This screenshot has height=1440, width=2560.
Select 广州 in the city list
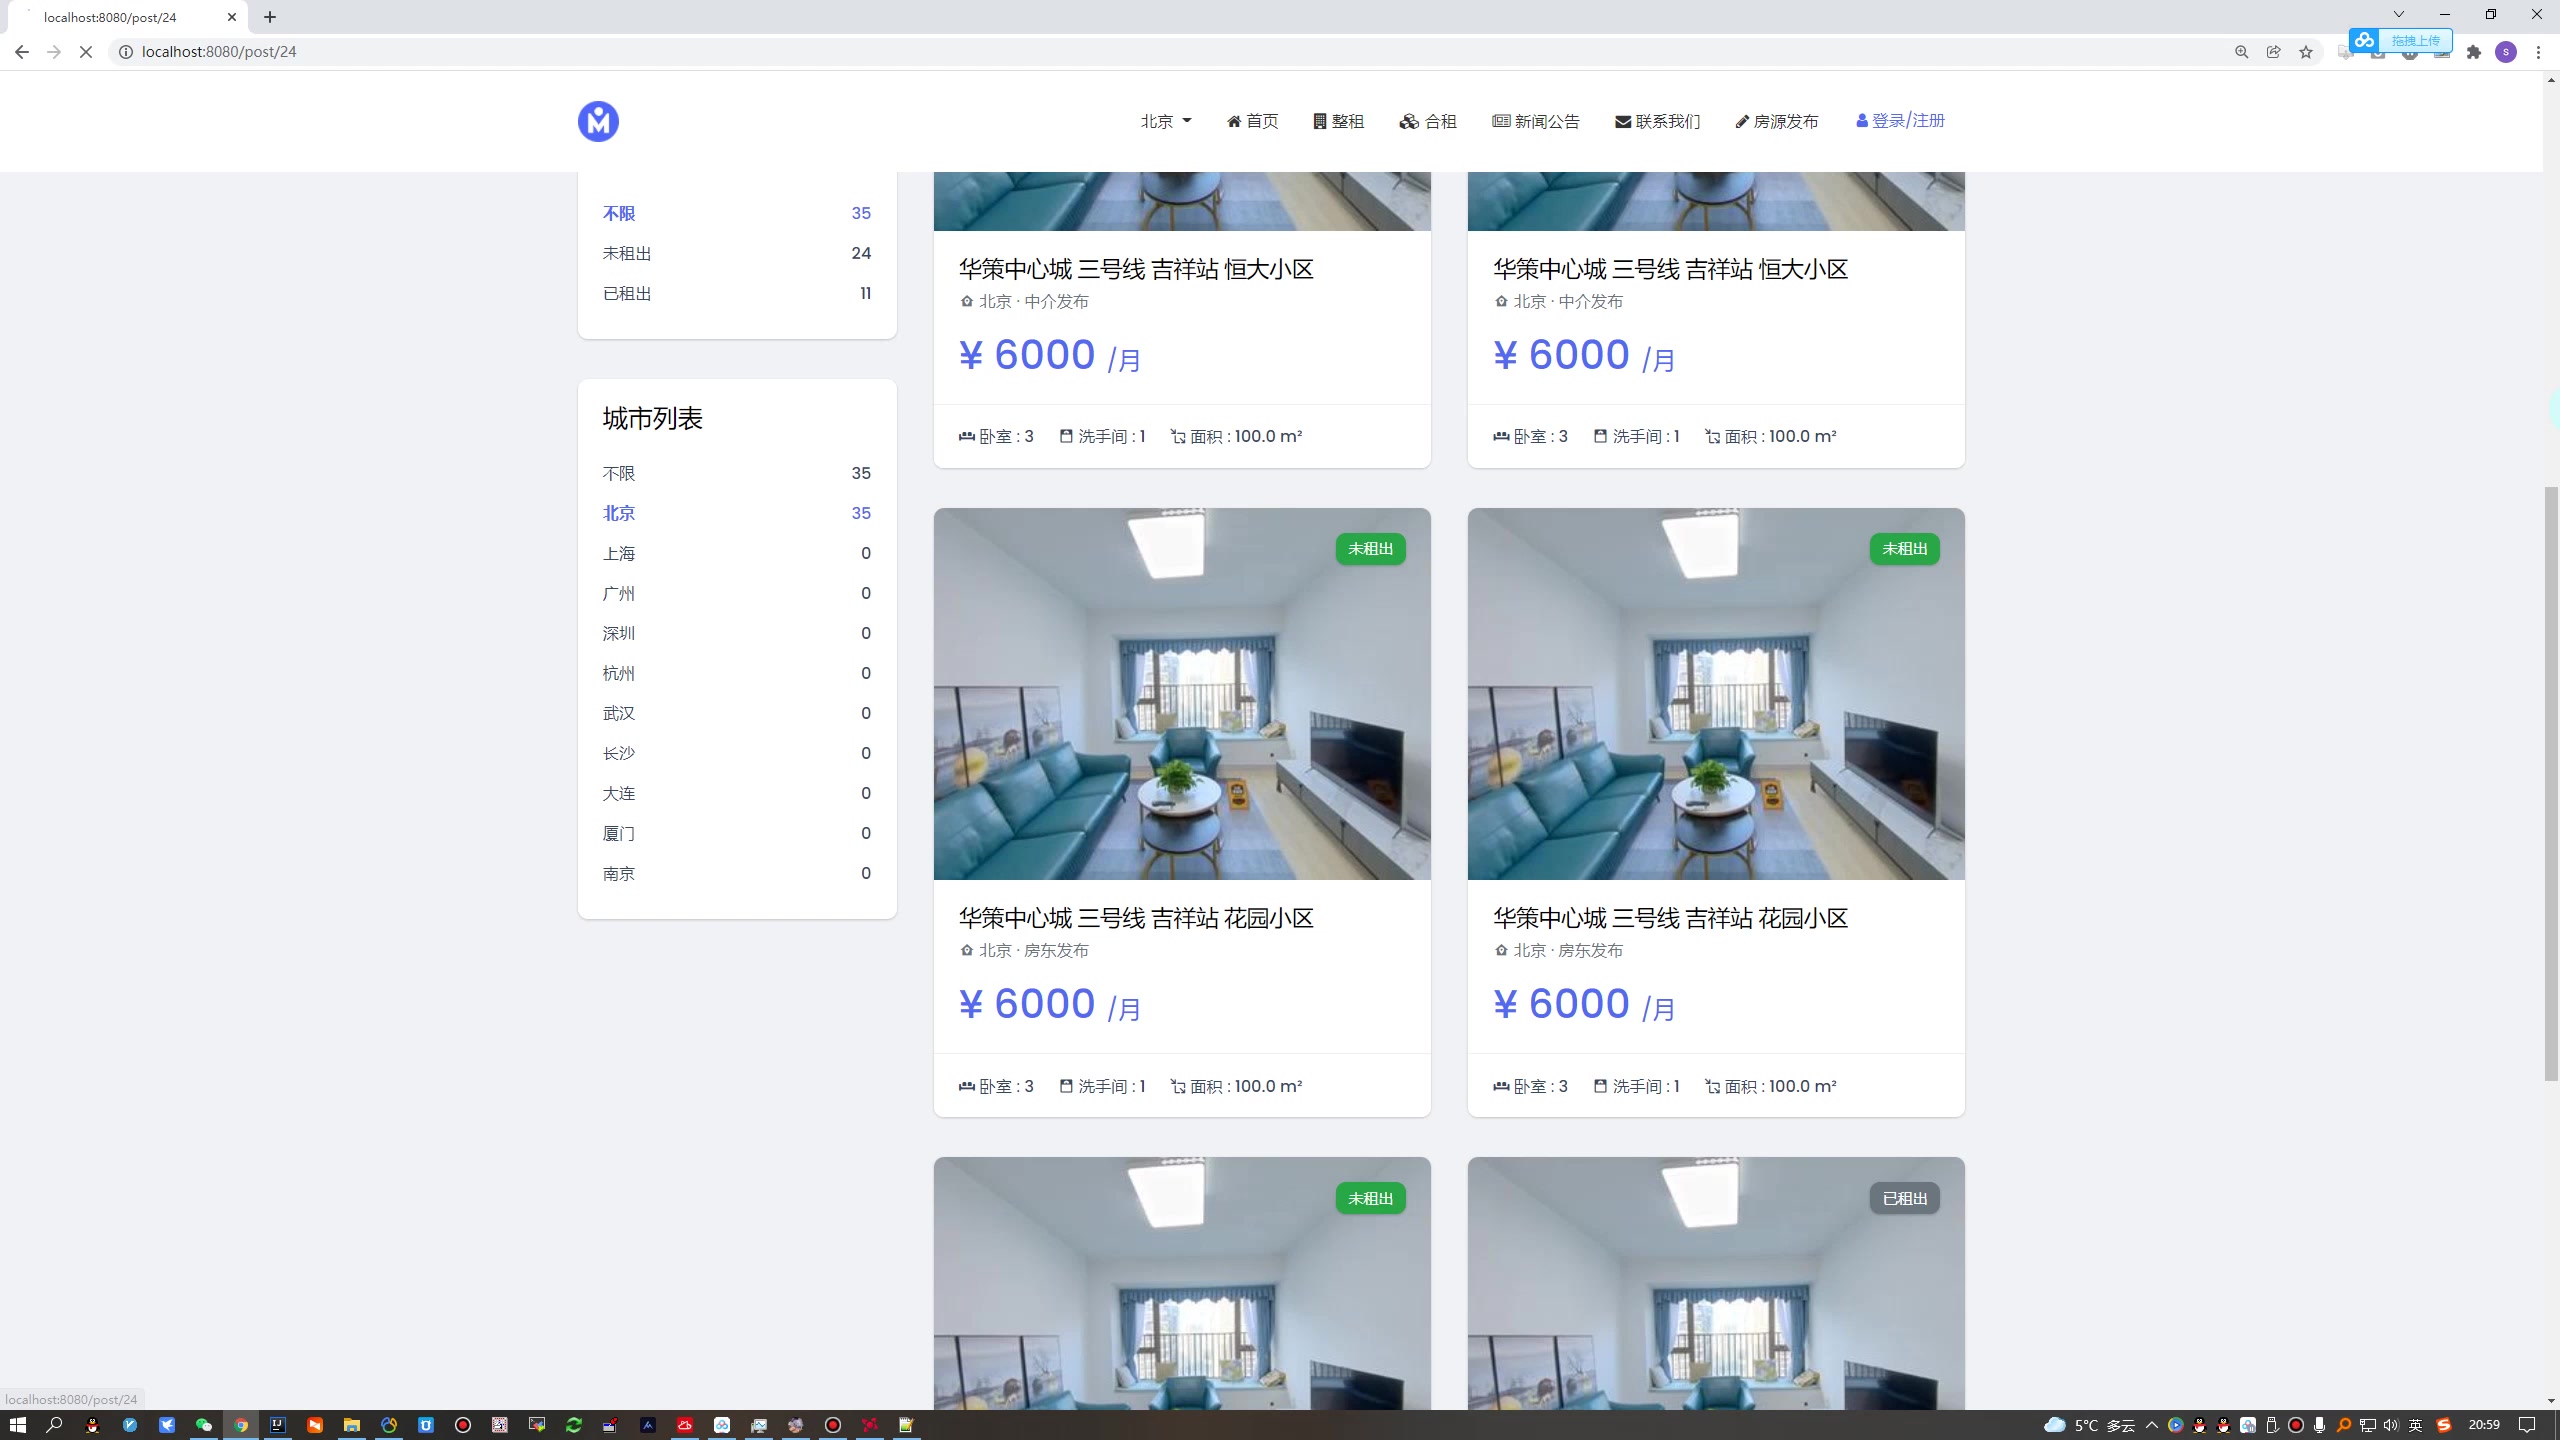tap(737, 593)
